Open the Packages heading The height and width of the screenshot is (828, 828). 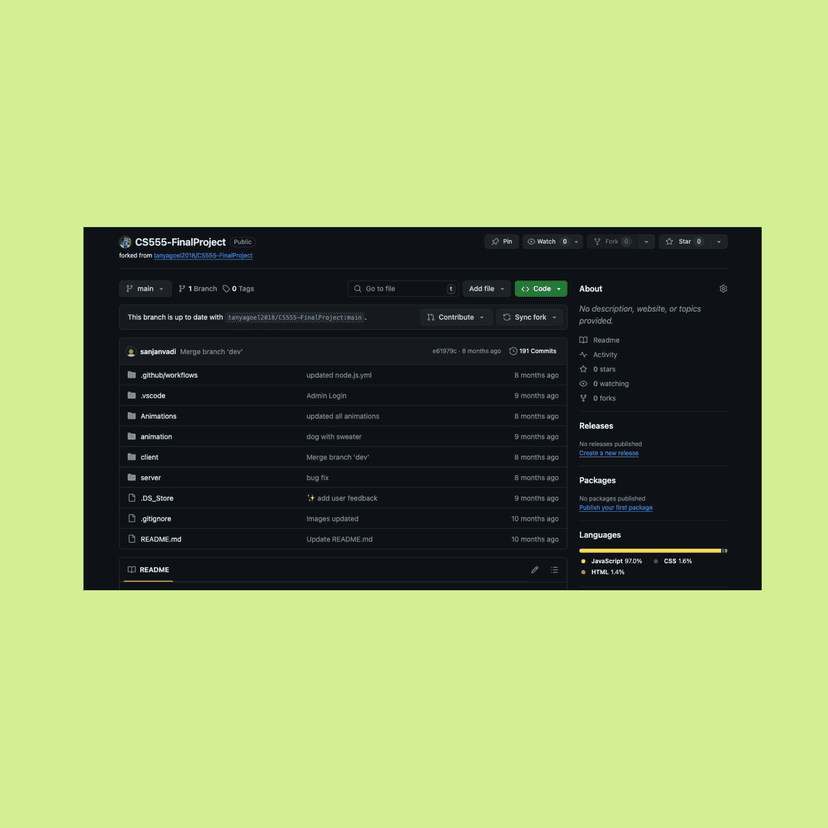click(597, 481)
